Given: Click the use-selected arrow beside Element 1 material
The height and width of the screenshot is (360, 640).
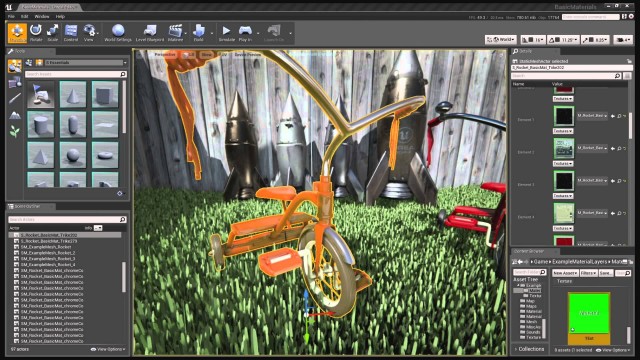Looking at the screenshot, I should click(x=613, y=116).
